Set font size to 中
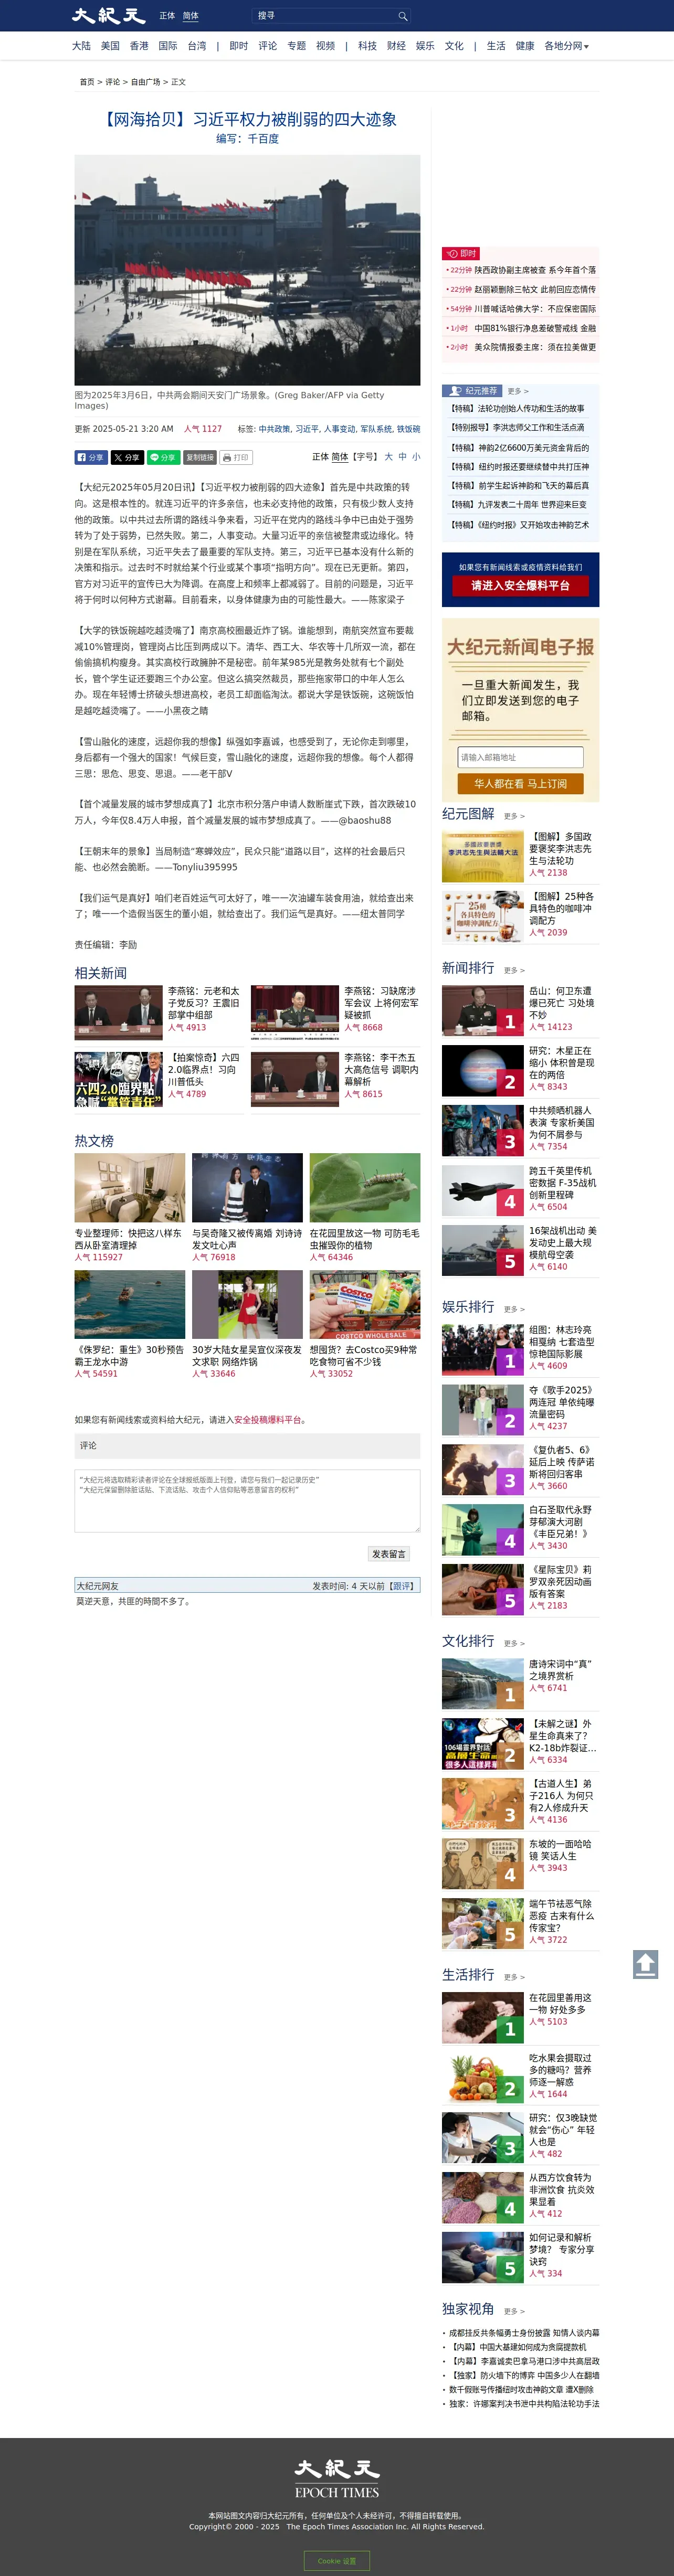This screenshot has width=674, height=2576. click(403, 457)
